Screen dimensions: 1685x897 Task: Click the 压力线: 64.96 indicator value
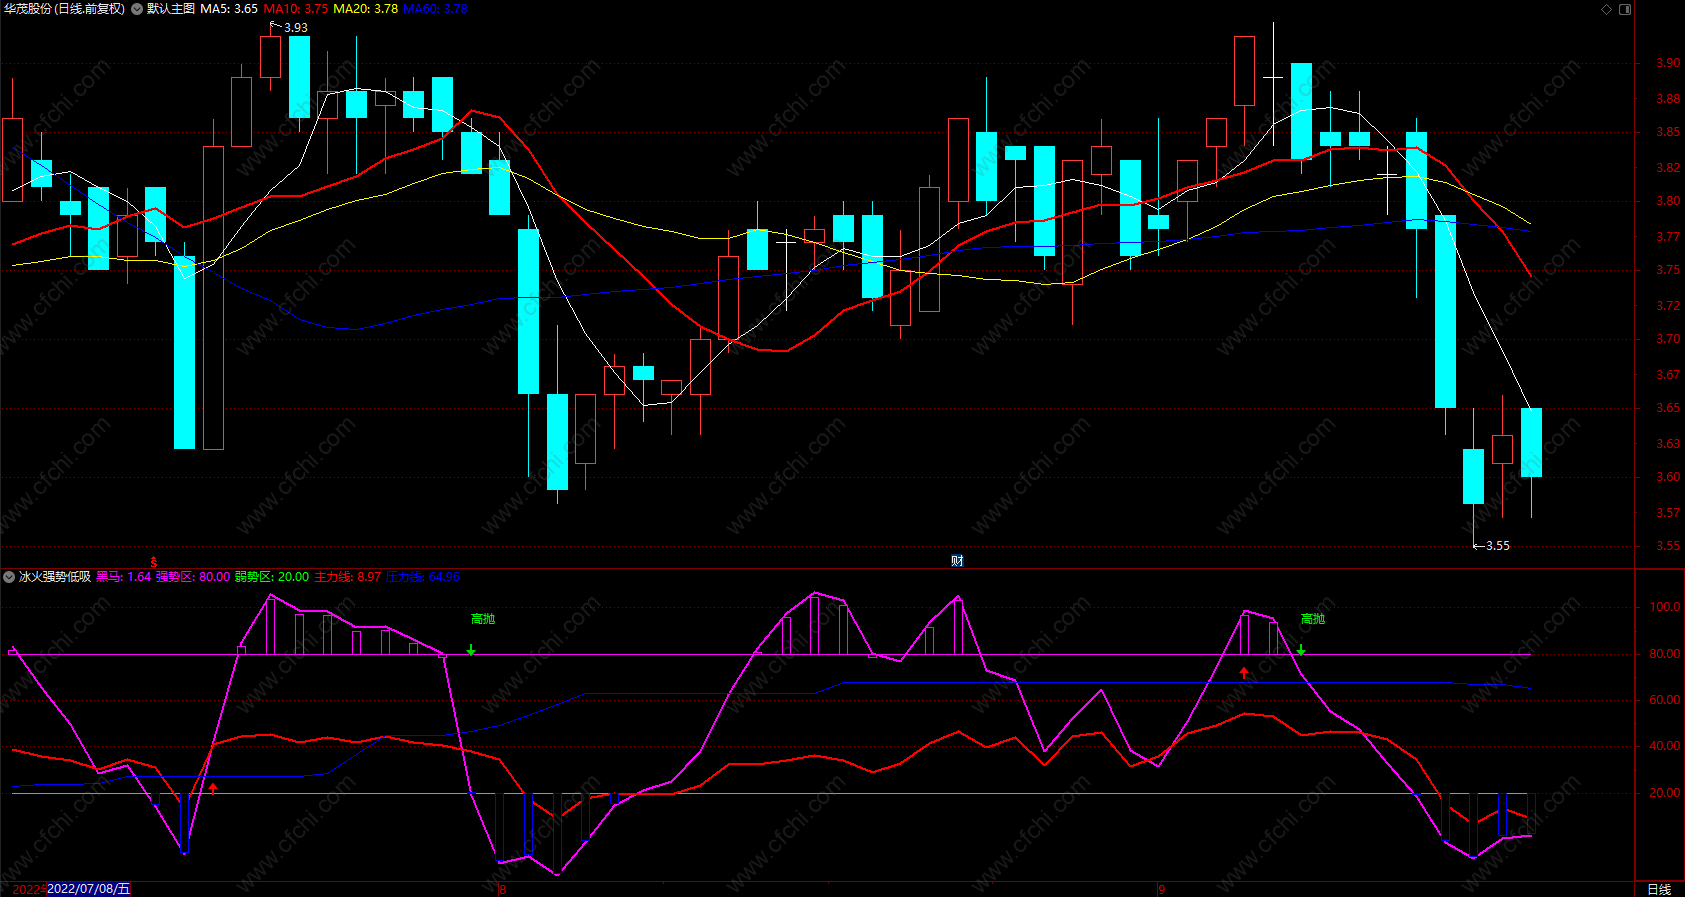point(423,577)
